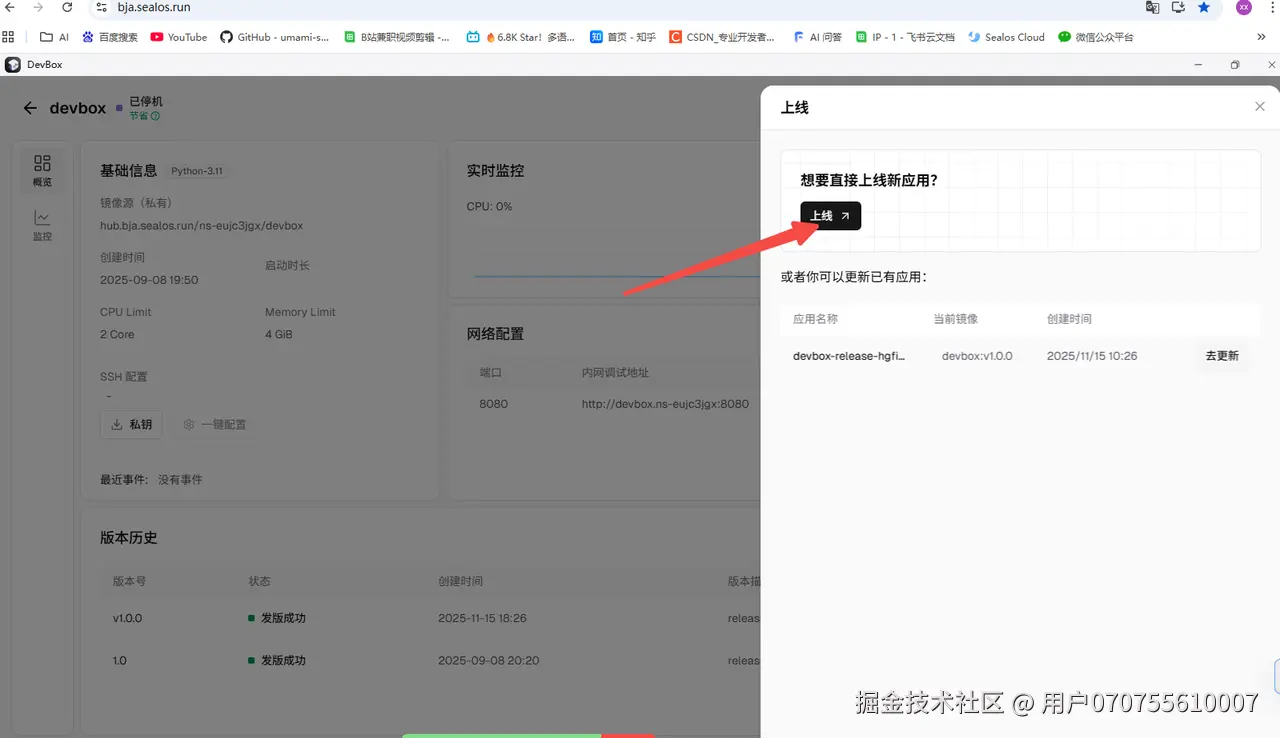Click the 已停机 status label

[x=146, y=102]
